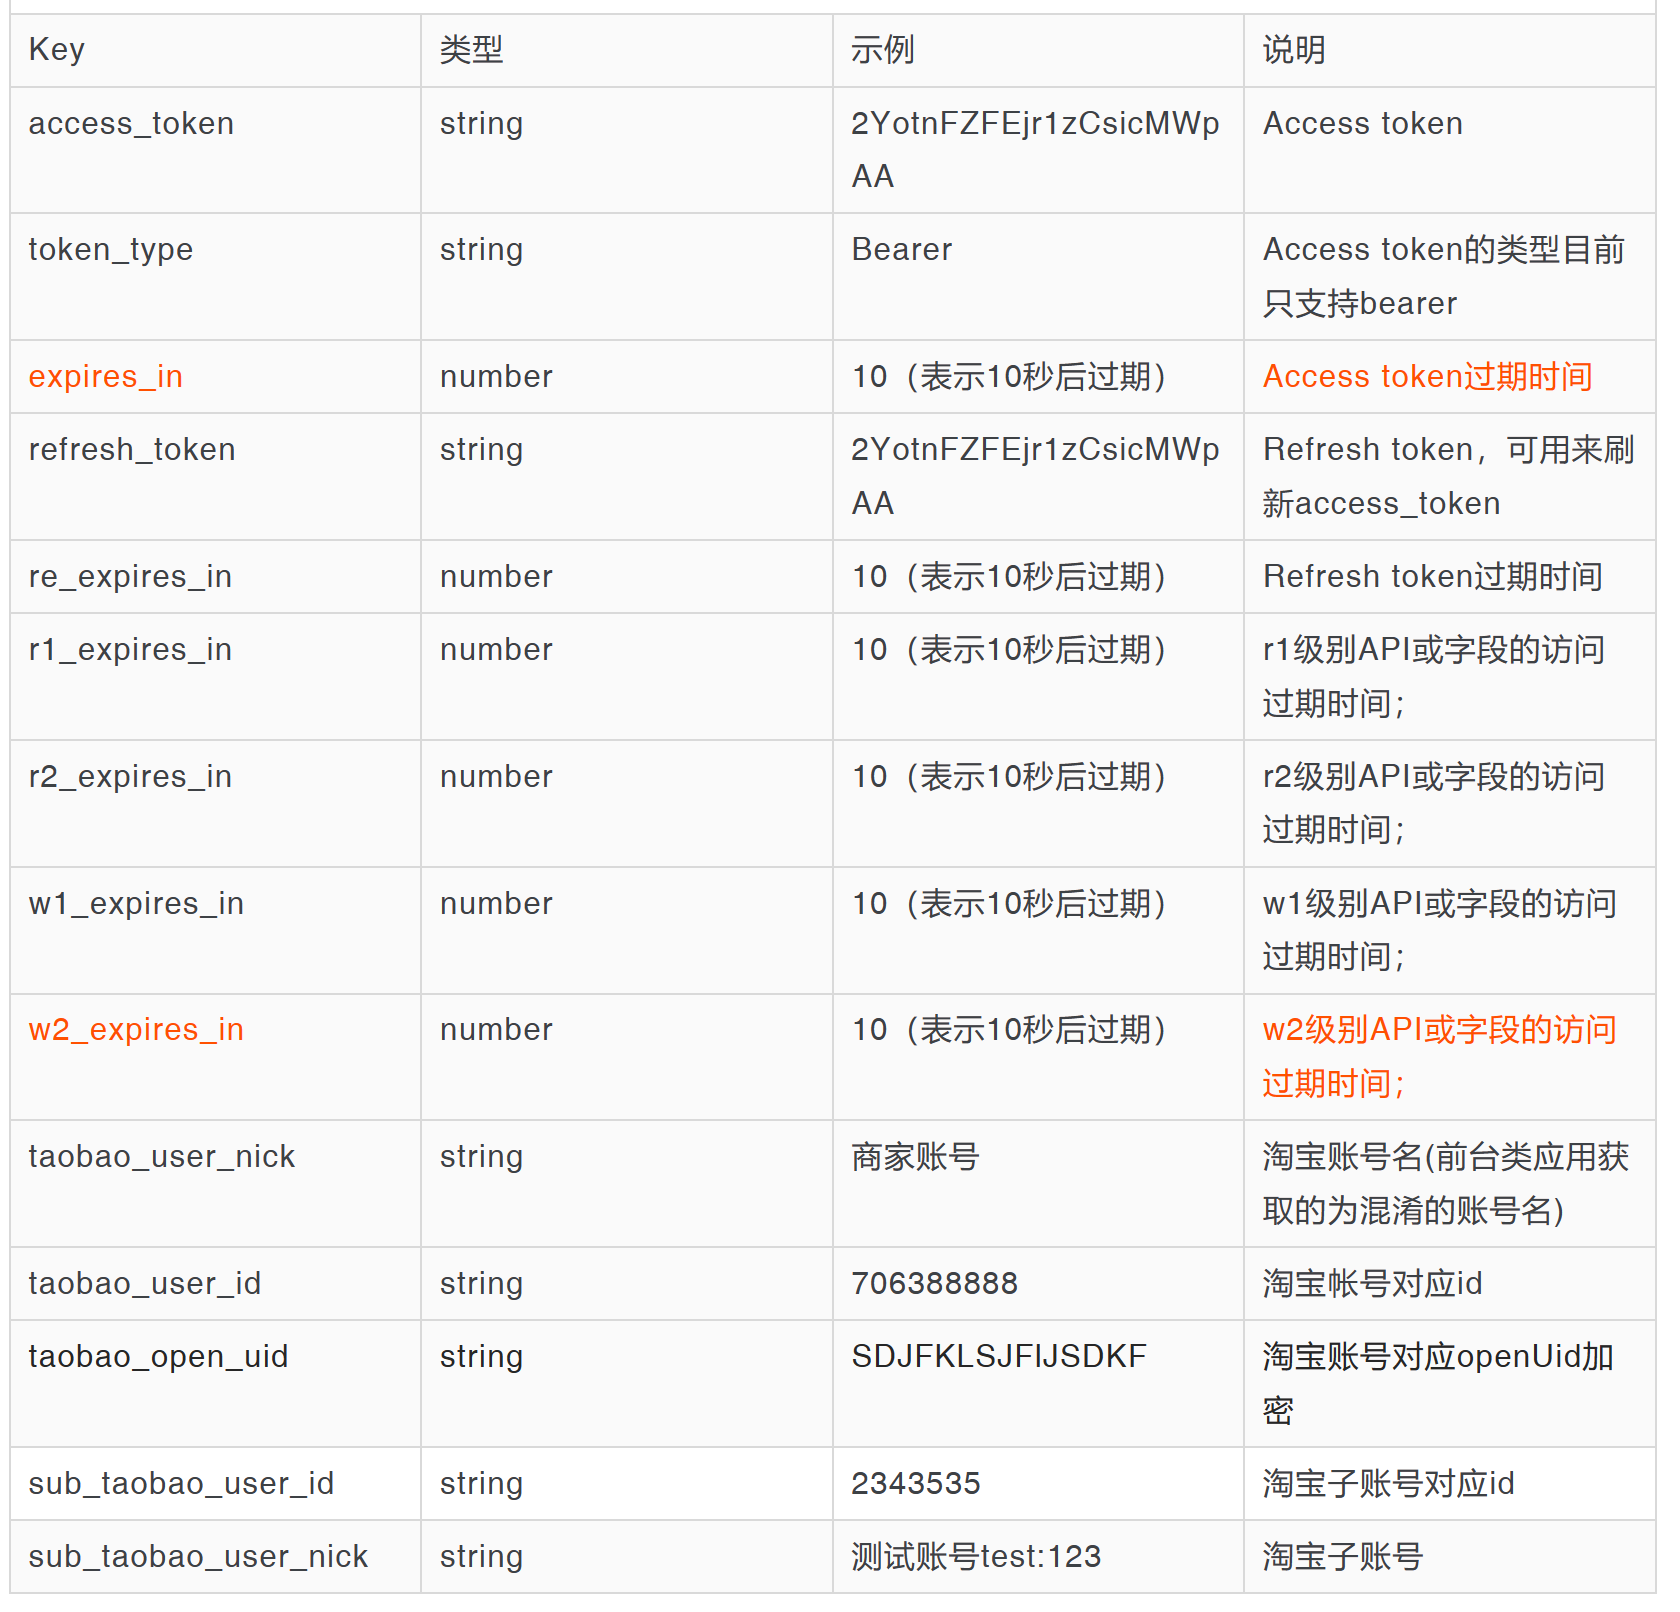Click the red 'w2_expires_in' key
Screen dimensions: 1680x1612
(x=136, y=1030)
